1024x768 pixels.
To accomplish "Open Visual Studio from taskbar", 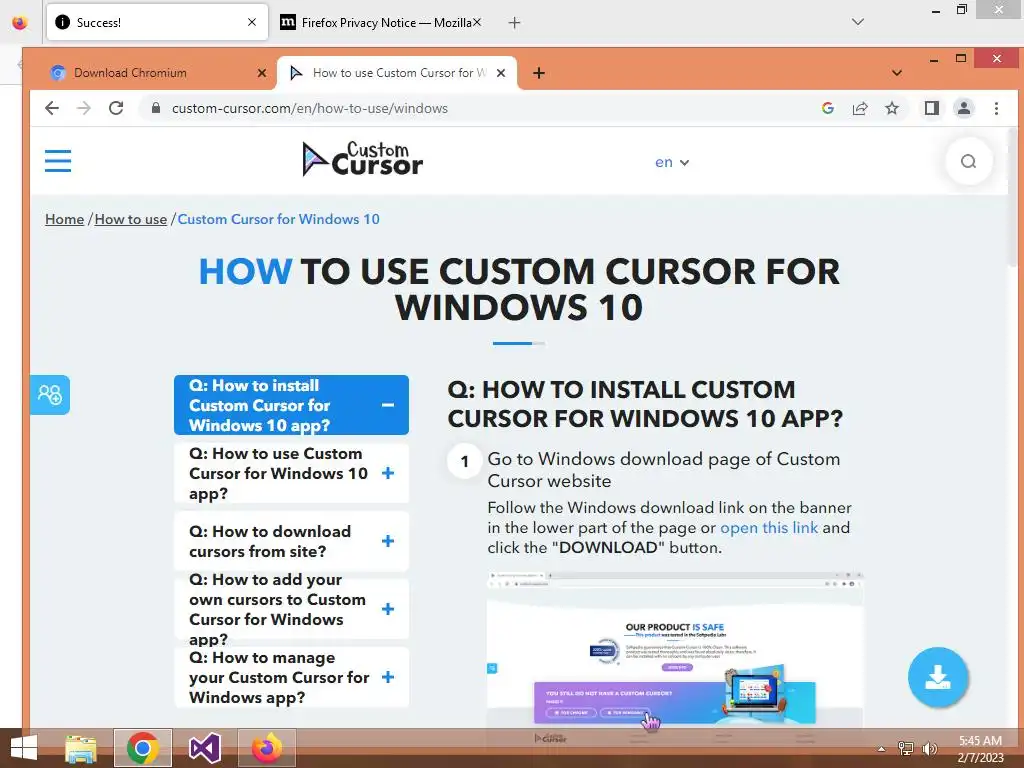I will tap(204, 748).
